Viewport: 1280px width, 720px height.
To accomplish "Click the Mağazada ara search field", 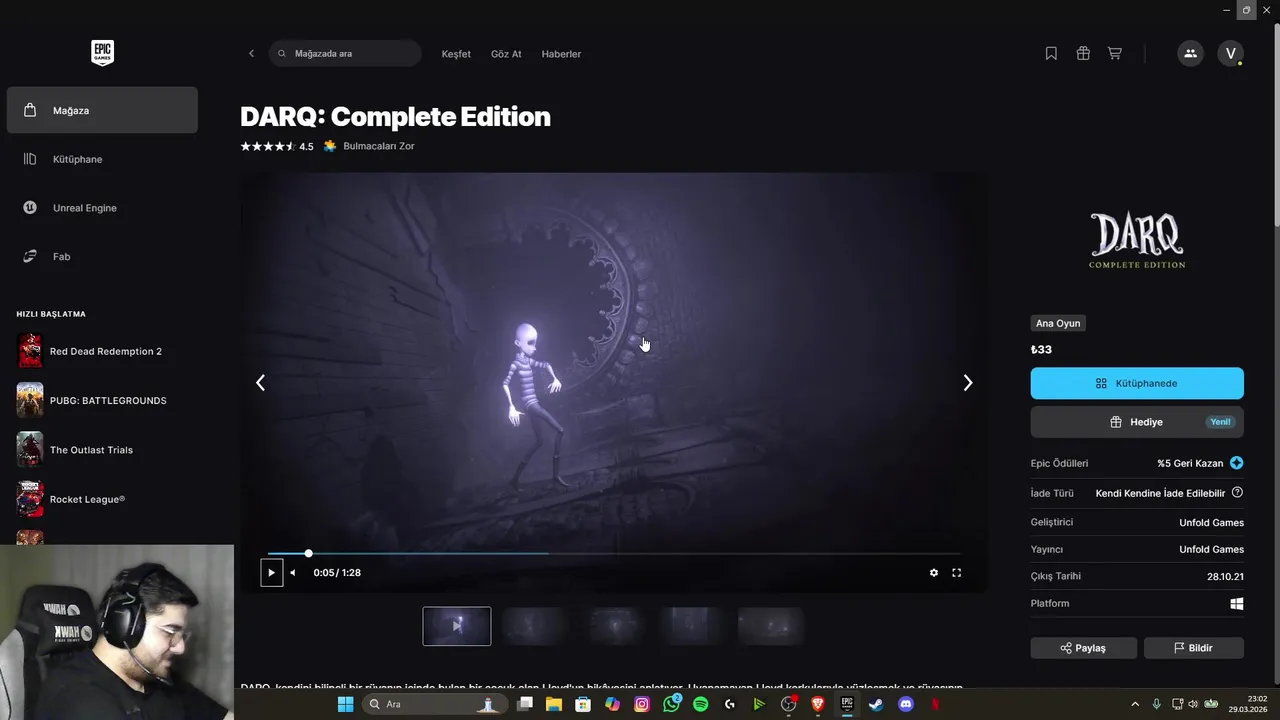I will point(345,54).
